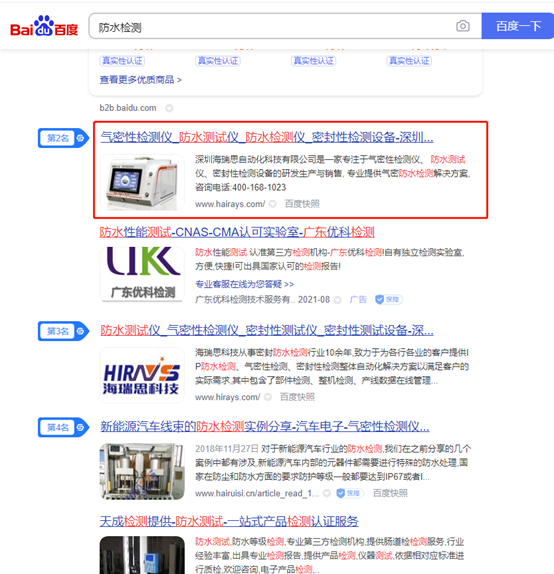554x574 pixels.
Task: Click the b2b.baidu.com source text
Action: pyautogui.click(x=128, y=108)
